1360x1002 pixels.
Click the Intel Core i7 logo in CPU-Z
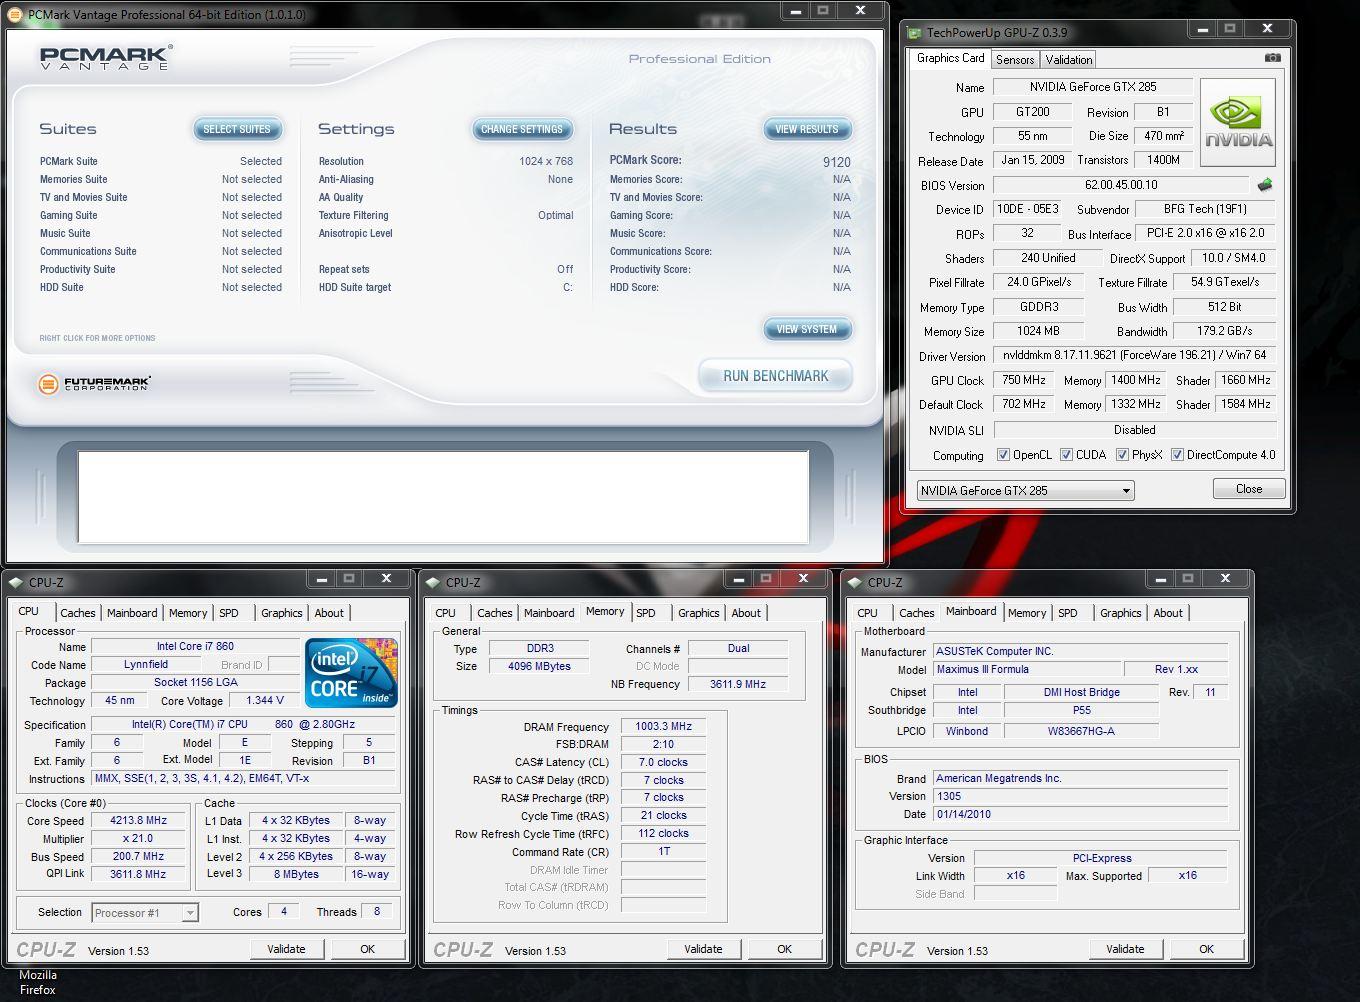(352, 673)
